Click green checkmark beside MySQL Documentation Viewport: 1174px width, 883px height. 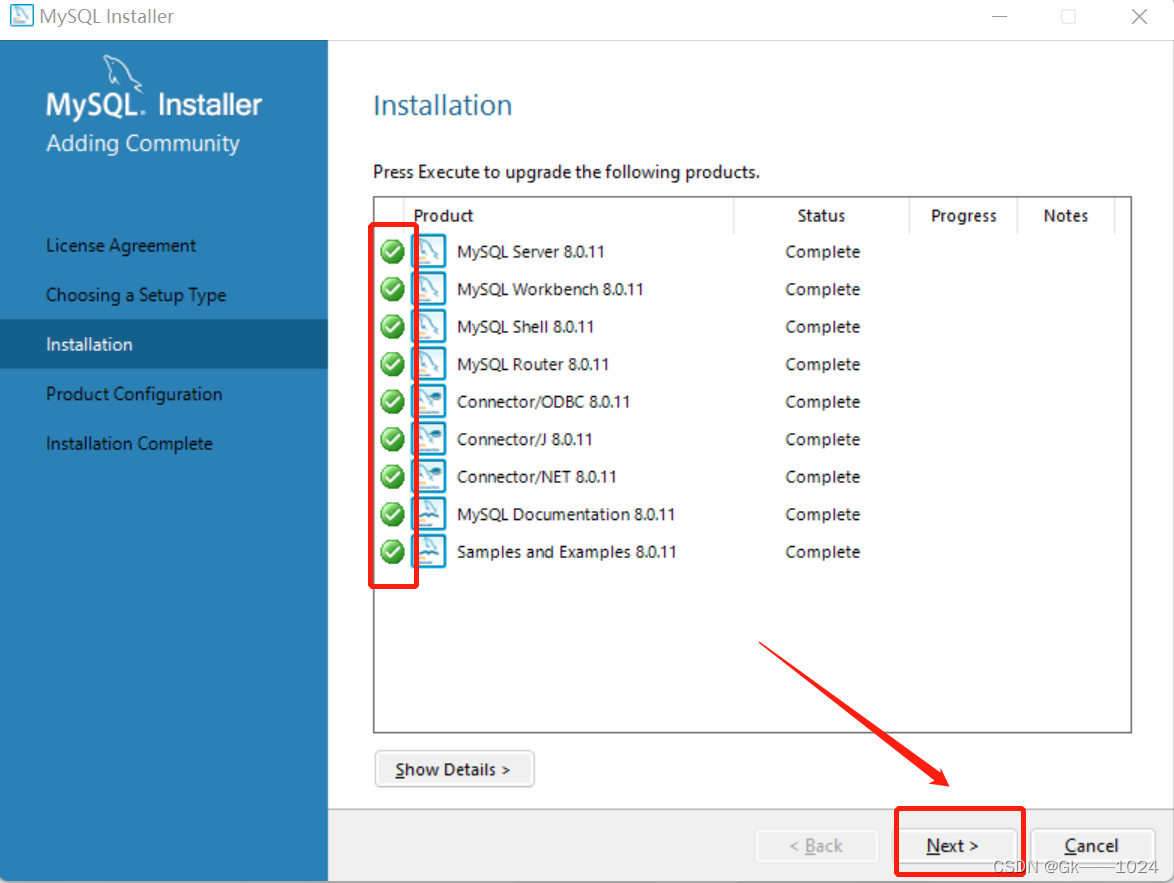coord(392,514)
